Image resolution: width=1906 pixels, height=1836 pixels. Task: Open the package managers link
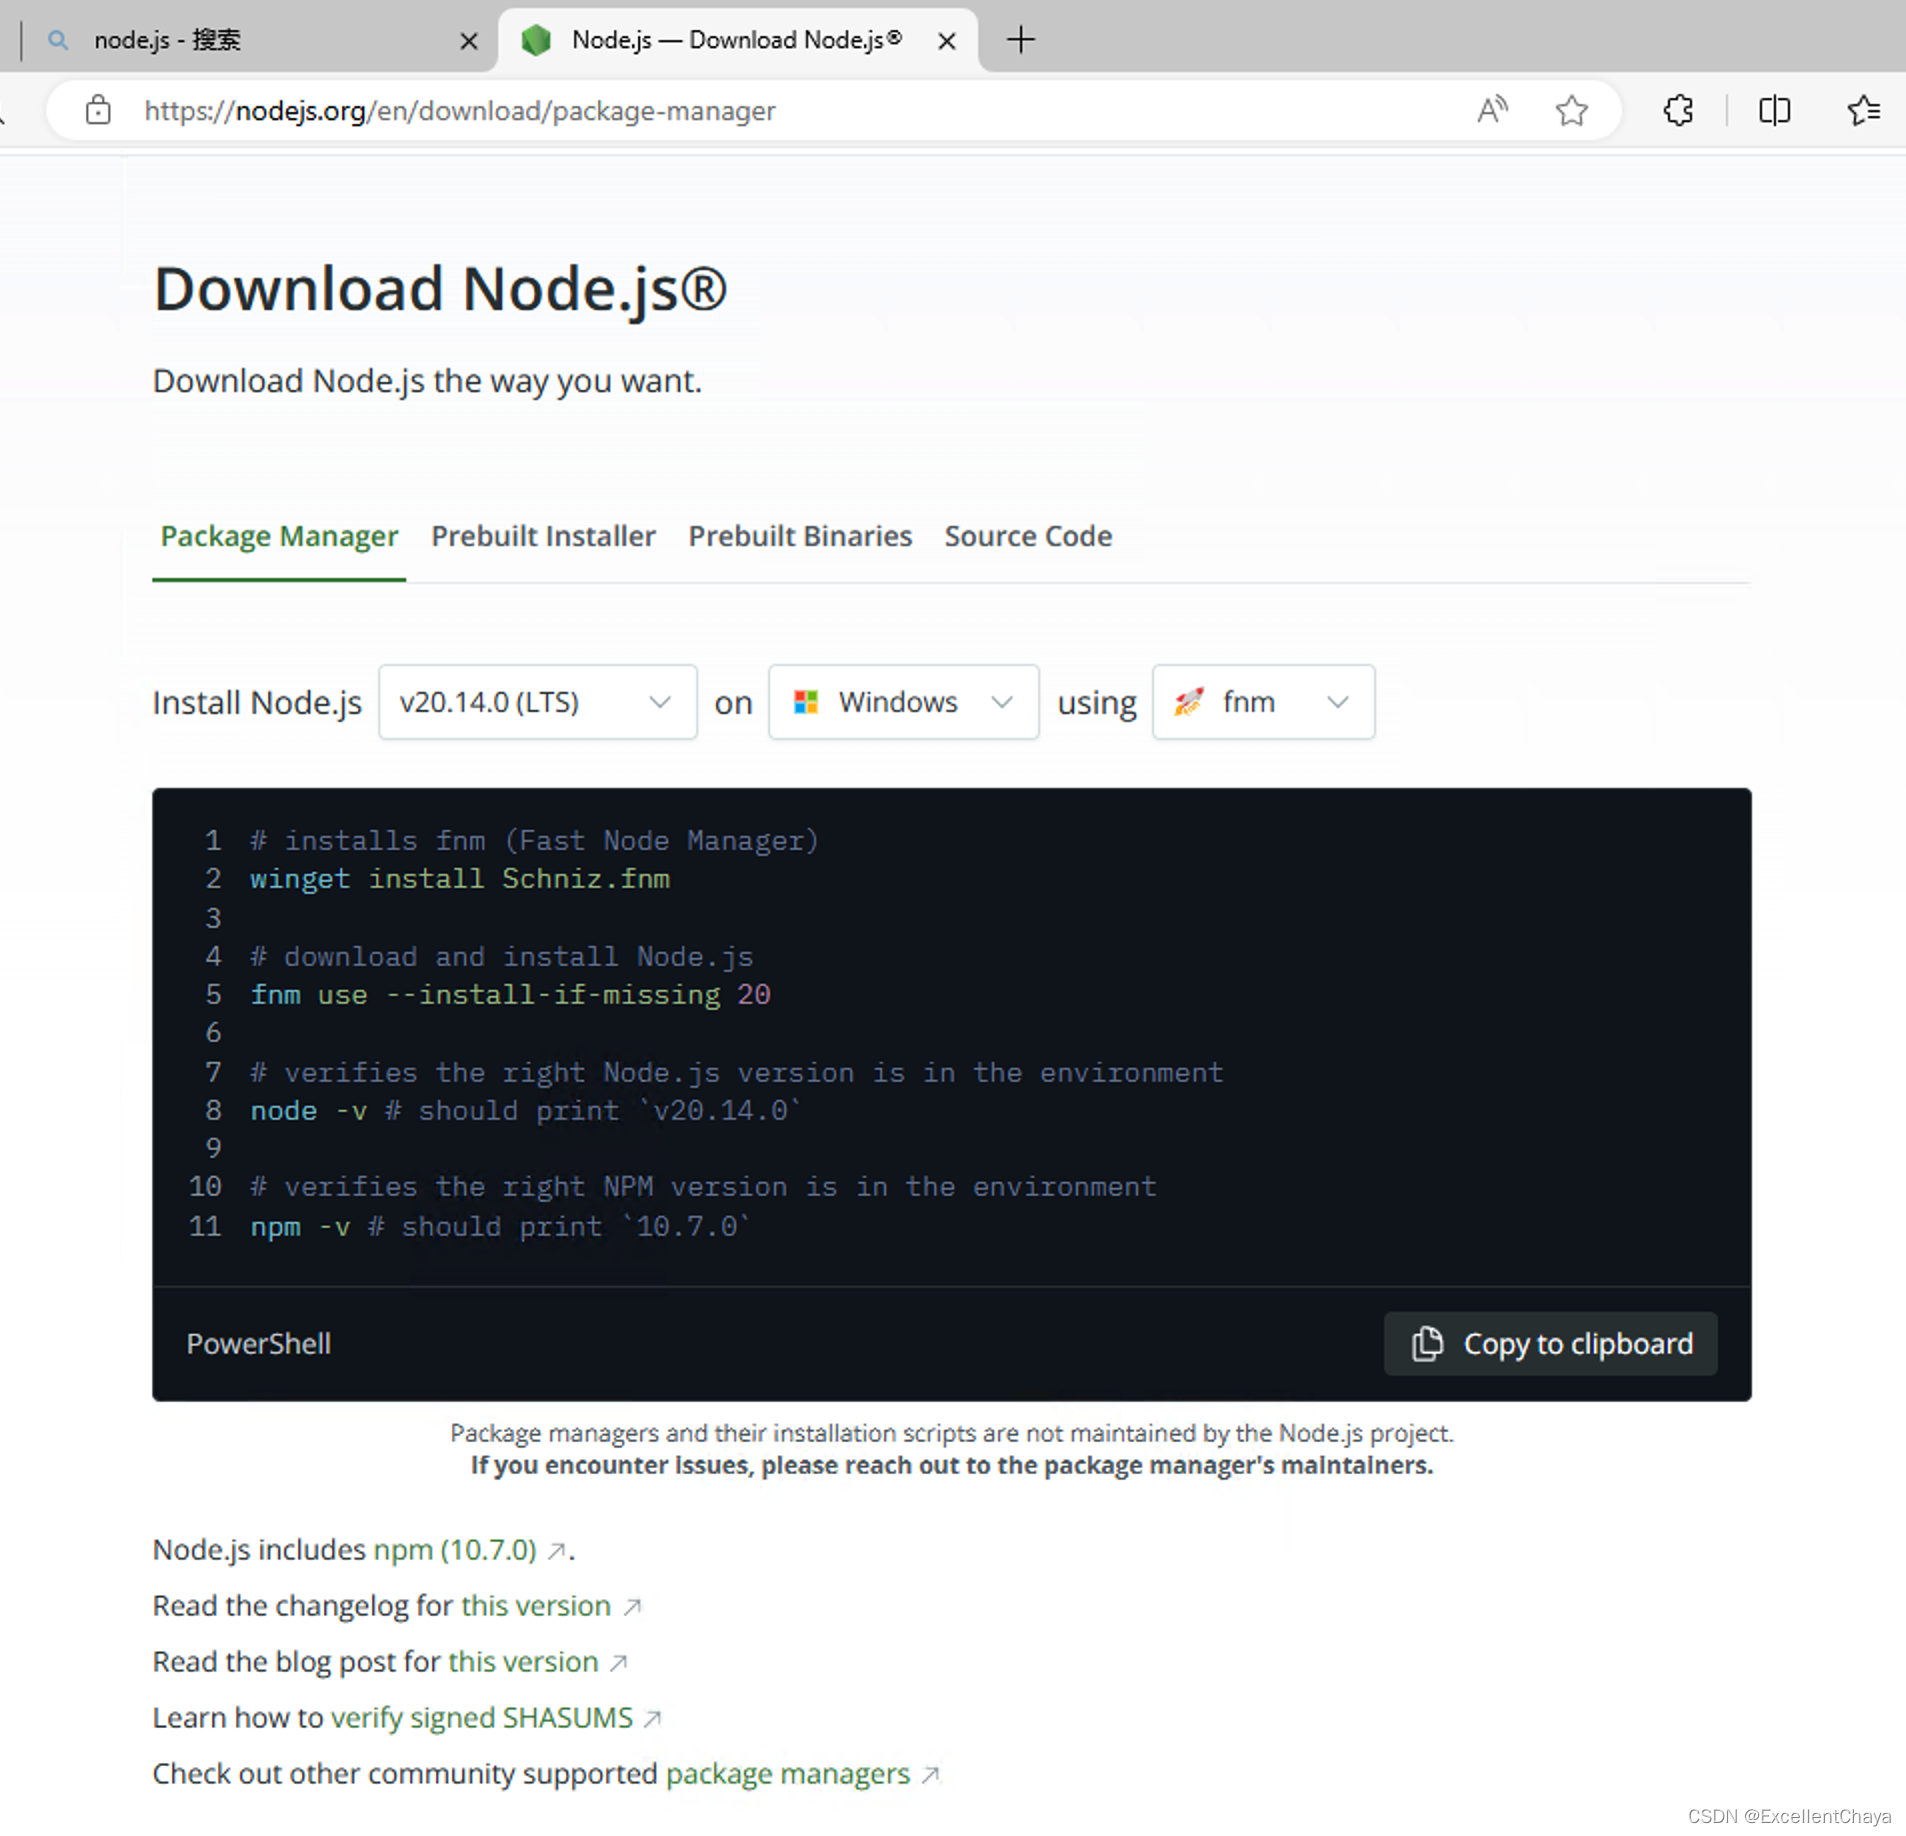coord(788,1773)
